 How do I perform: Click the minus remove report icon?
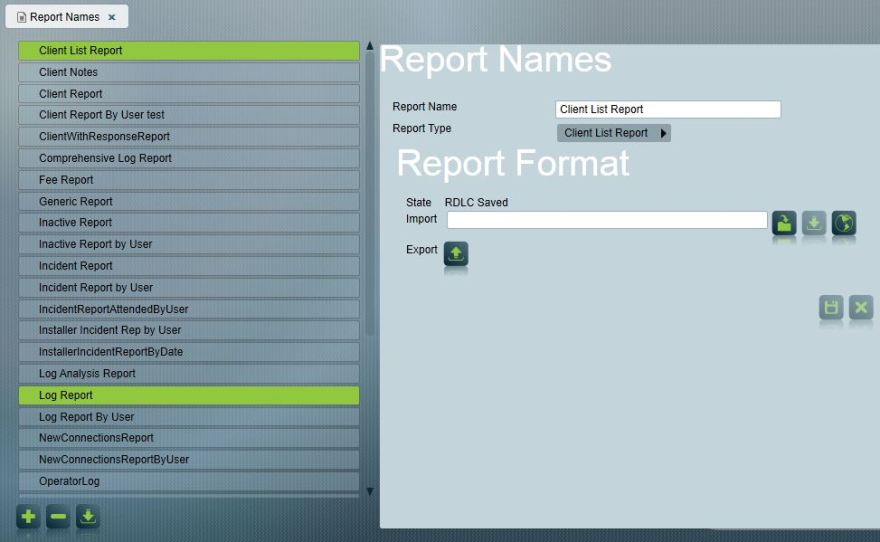click(x=58, y=516)
